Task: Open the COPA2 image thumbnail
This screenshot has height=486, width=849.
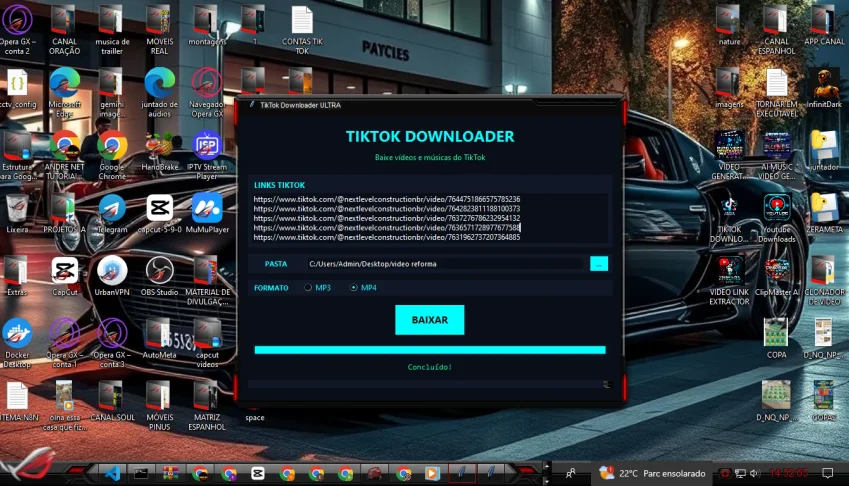Action: click(824, 402)
